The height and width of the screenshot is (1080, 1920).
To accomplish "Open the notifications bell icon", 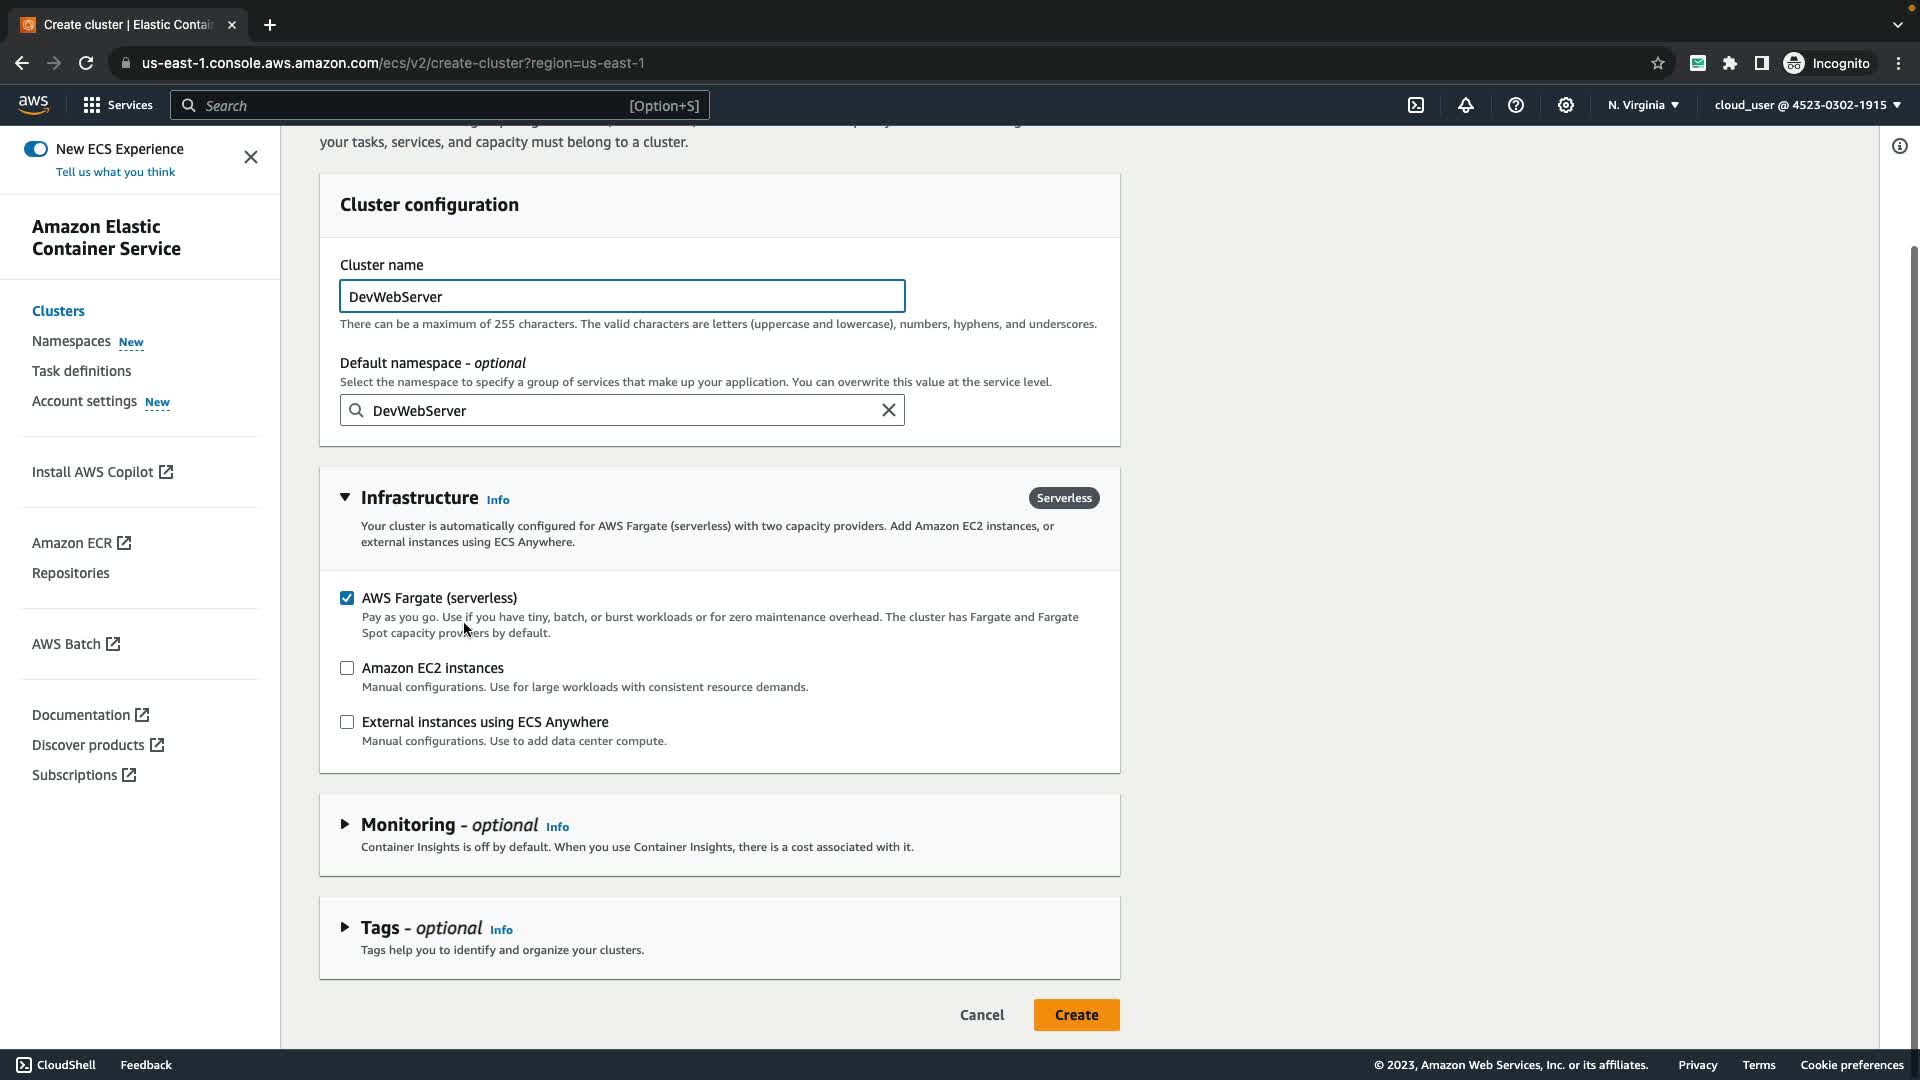I will [1466, 105].
